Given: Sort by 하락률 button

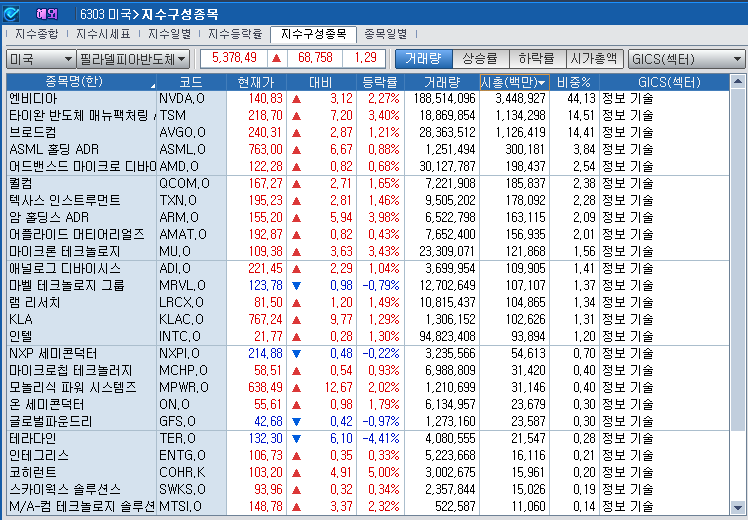Looking at the screenshot, I should (x=537, y=59).
